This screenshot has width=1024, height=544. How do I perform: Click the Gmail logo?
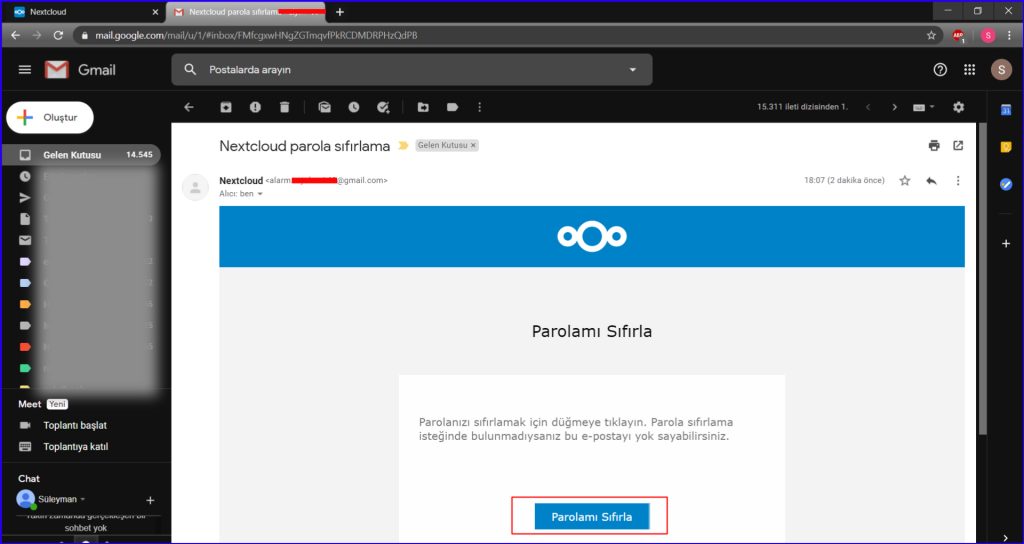point(80,70)
